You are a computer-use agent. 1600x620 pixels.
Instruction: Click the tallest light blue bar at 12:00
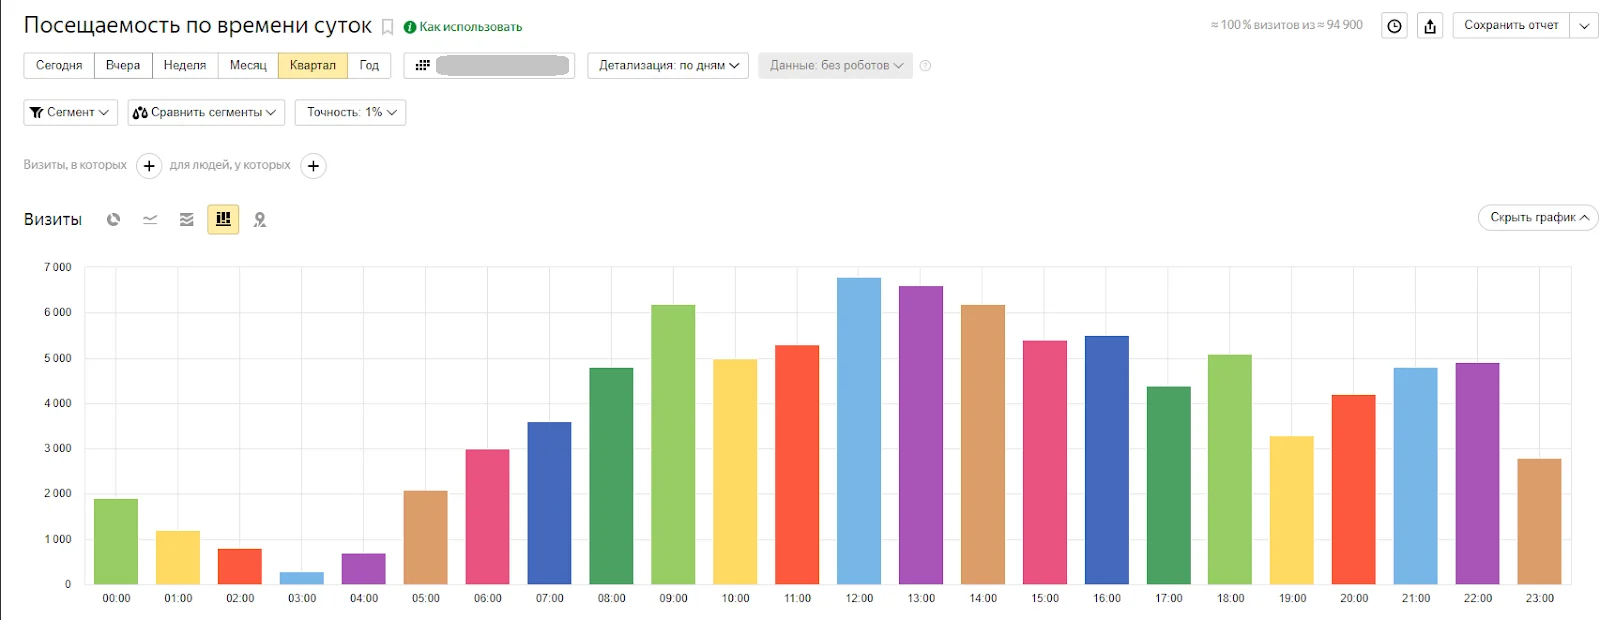pos(859,431)
